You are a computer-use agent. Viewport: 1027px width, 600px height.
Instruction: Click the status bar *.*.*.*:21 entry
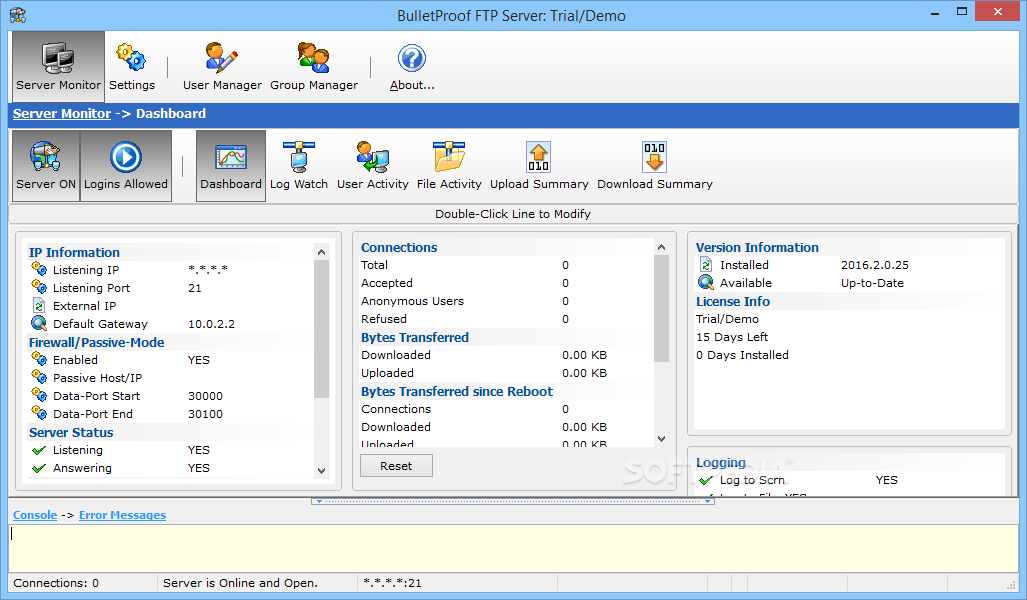tap(392, 583)
